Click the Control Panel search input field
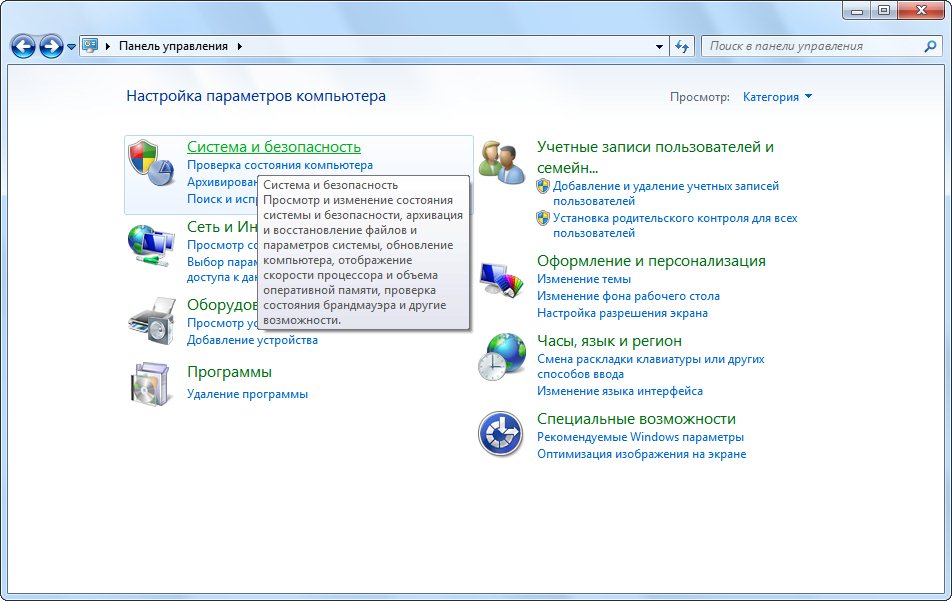 point(810,46)
